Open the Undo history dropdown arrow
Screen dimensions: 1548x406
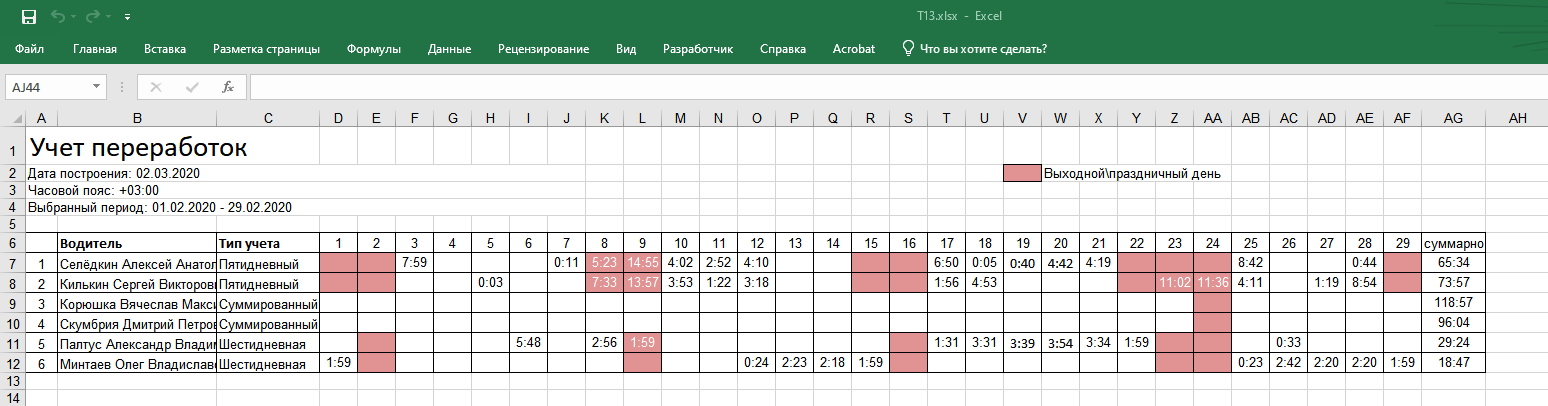(x=74, y=18)
